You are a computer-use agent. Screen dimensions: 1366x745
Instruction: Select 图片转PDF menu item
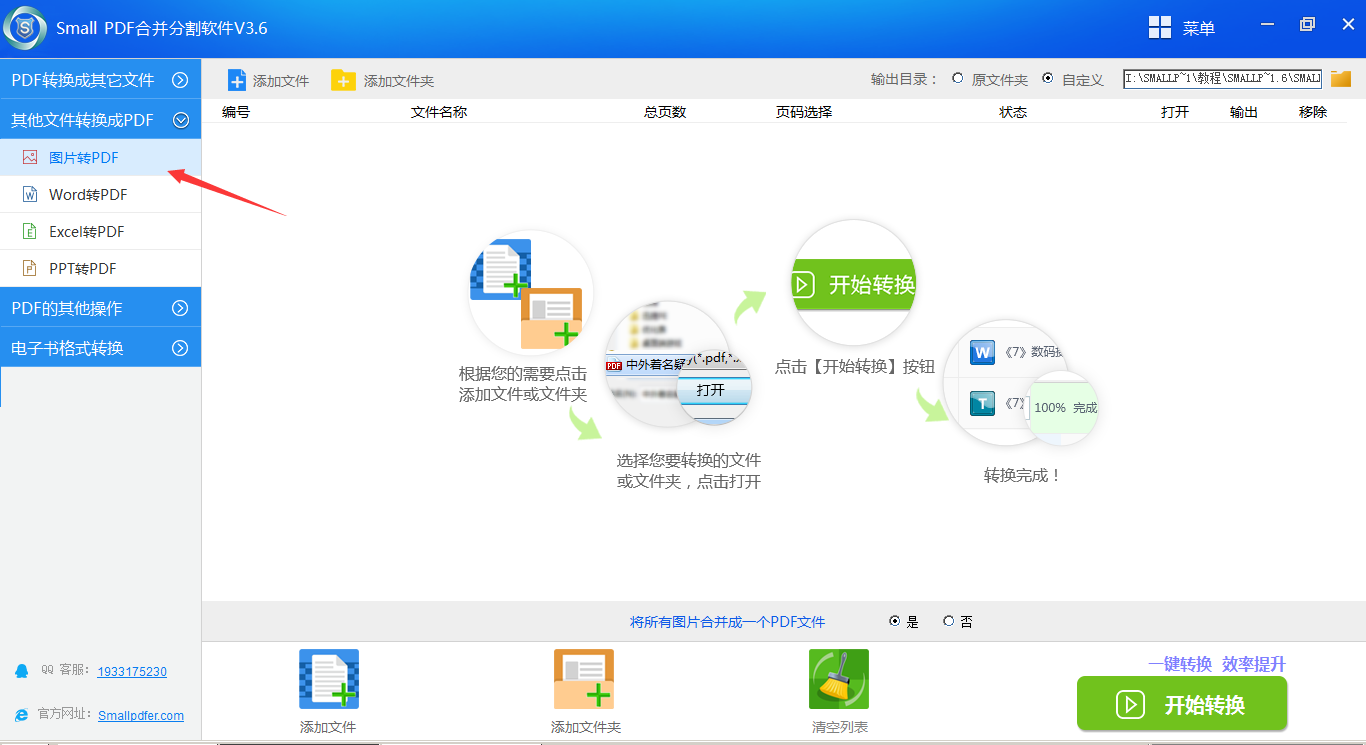pos(100,157)
